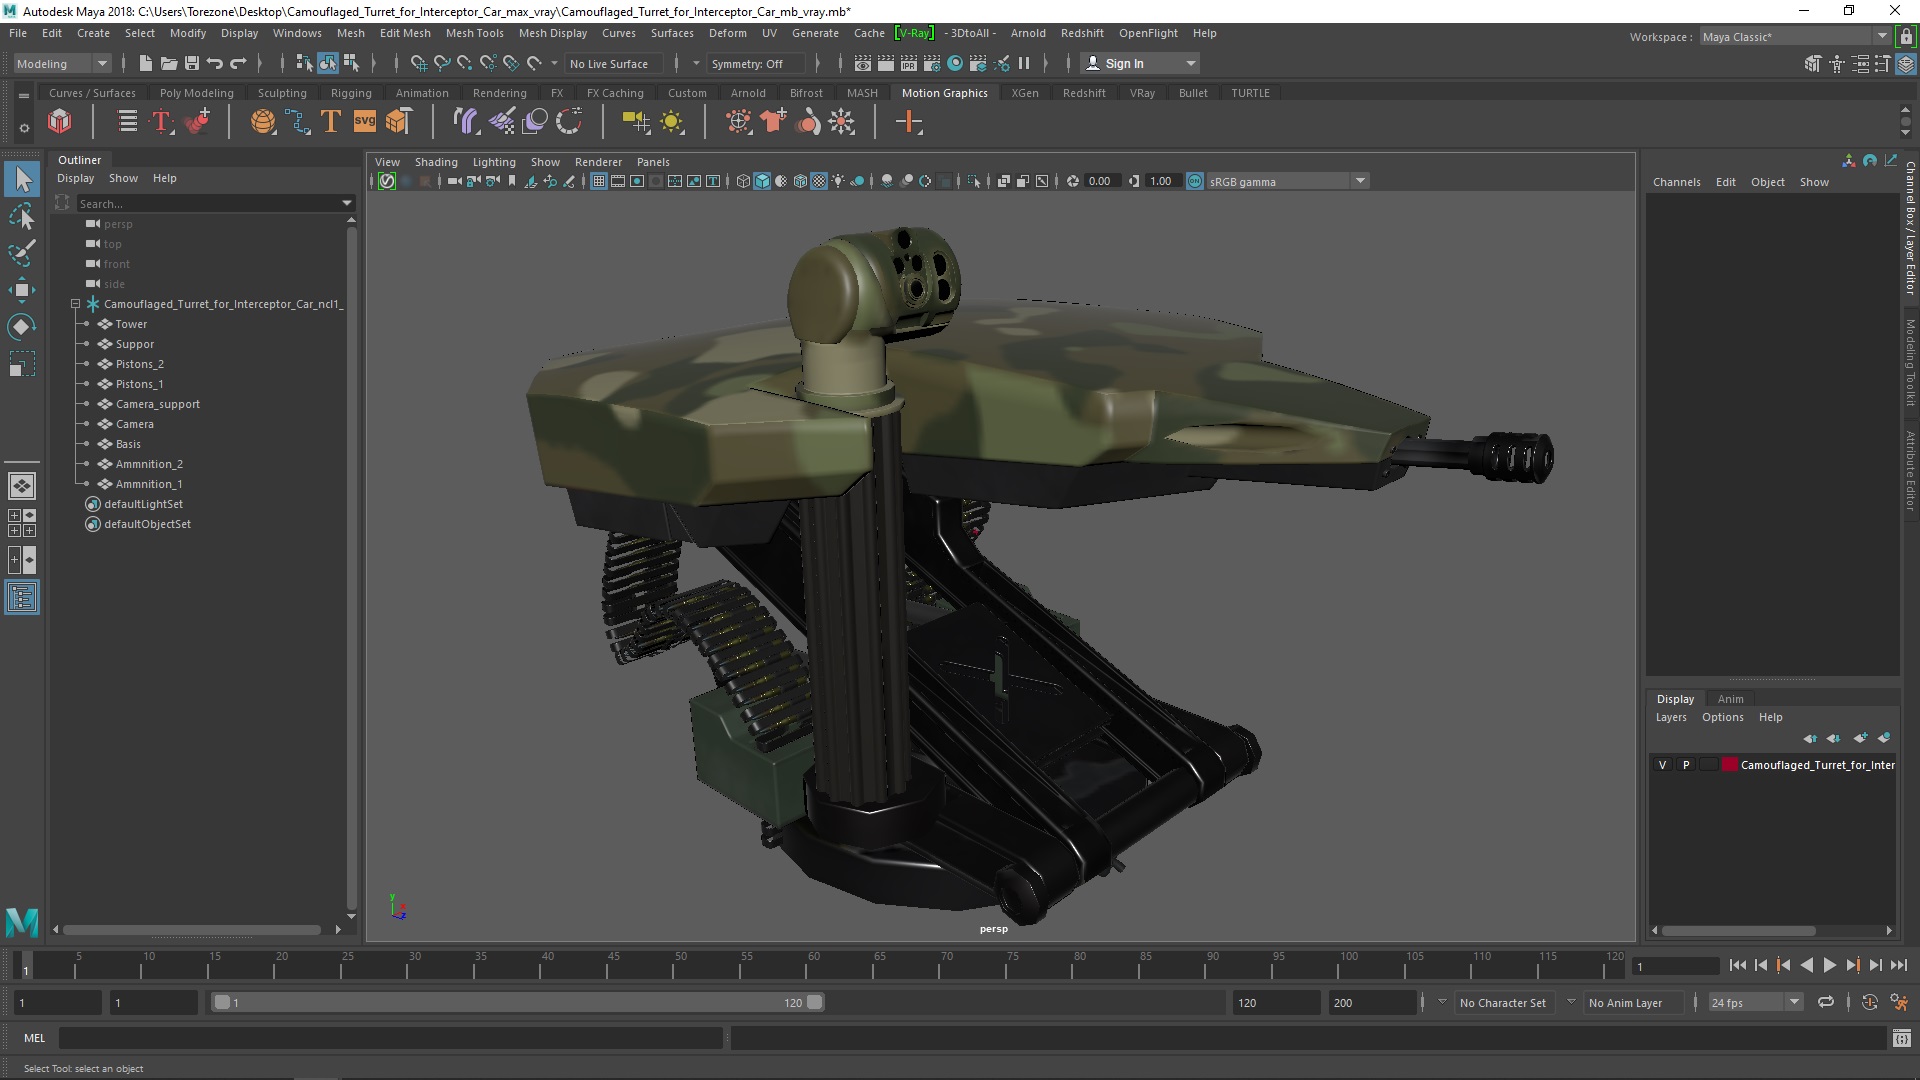Click the red MASH cube shelf icon

tap(59, 122)
